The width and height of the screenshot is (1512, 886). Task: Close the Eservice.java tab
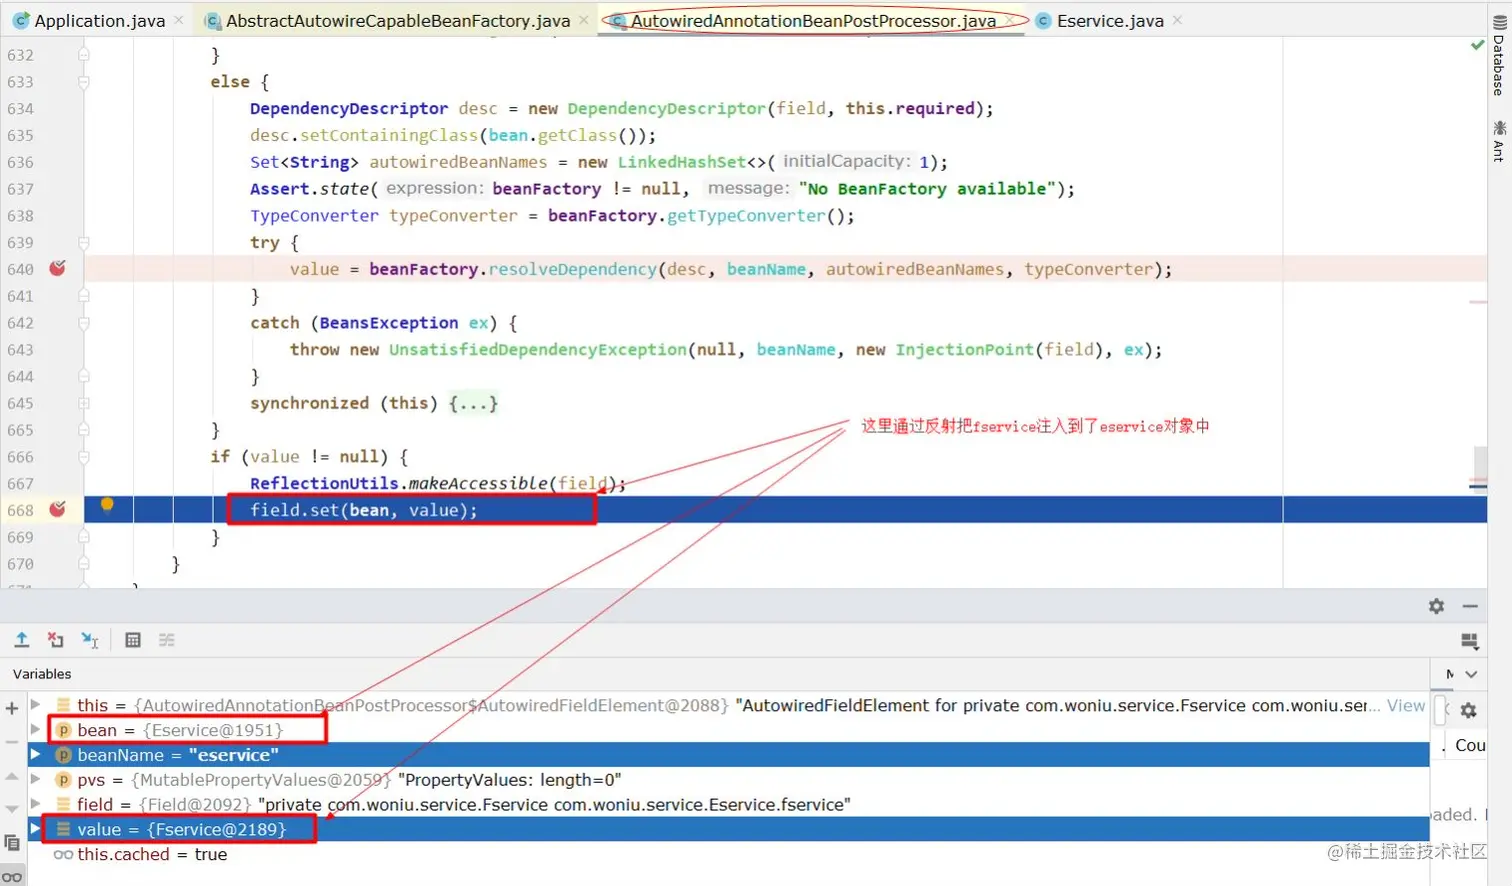click(1177, 20)
